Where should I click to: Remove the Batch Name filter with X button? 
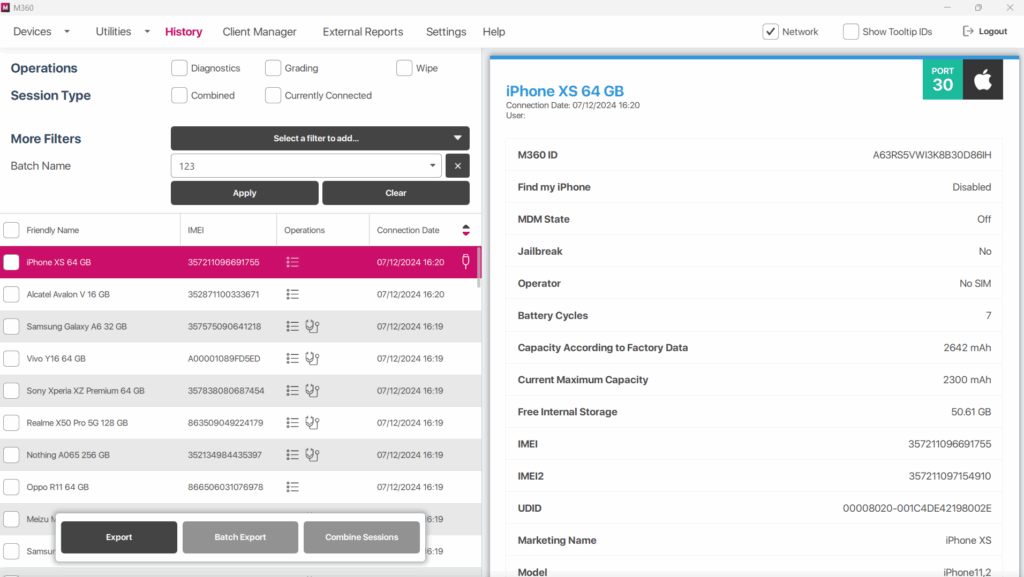coord(458,166)
